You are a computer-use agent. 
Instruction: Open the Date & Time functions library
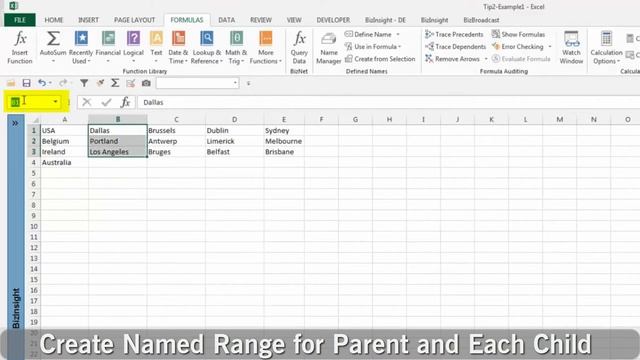point(178,47)
